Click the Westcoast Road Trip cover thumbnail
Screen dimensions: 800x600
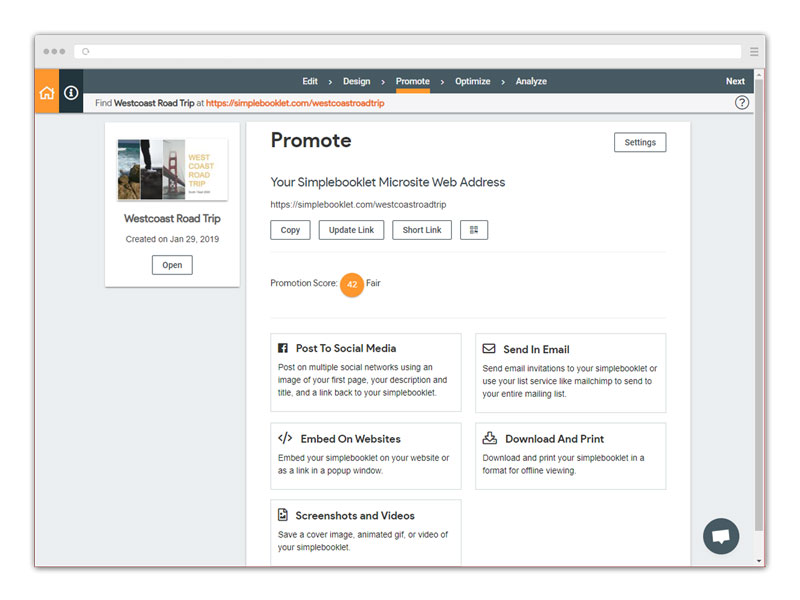coord(172,170)
